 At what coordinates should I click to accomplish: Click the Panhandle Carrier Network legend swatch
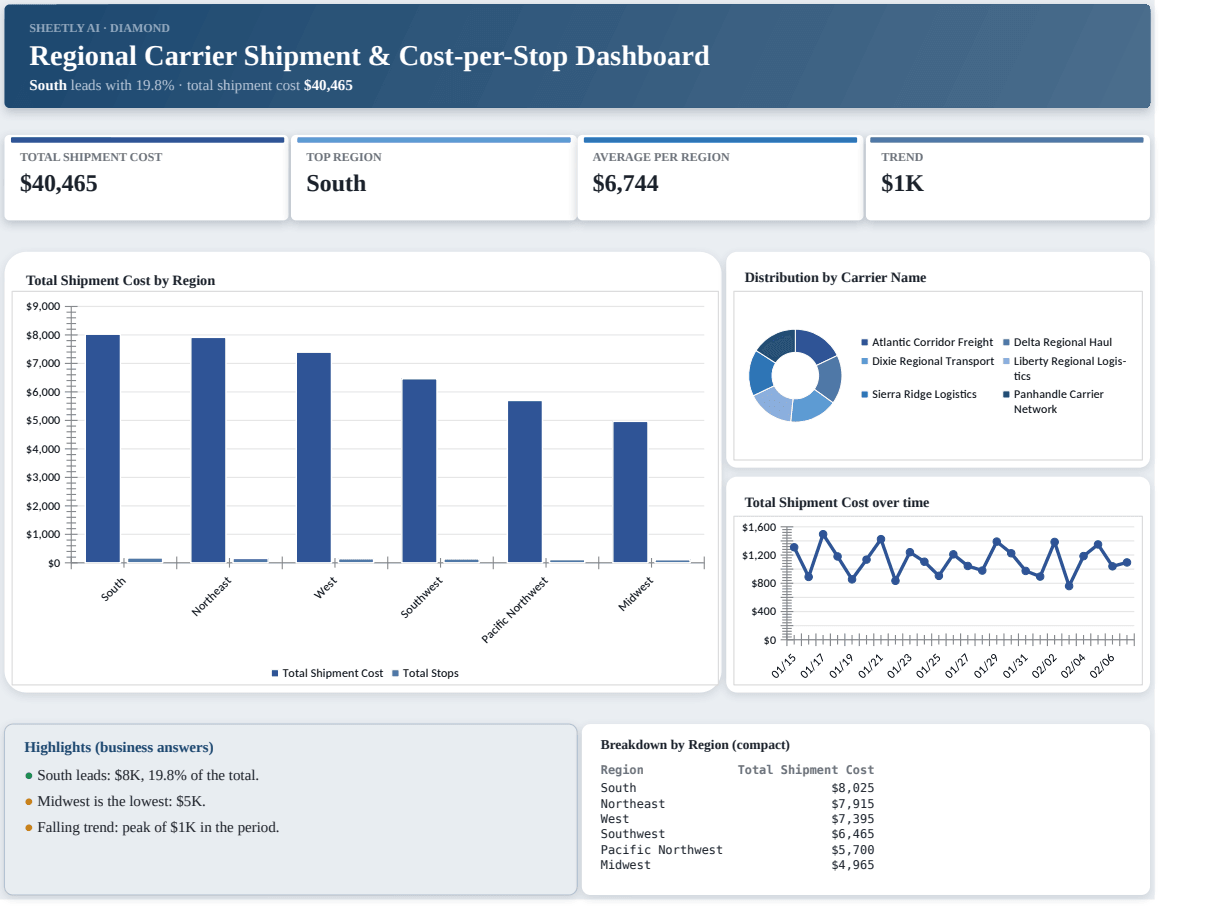pos(1006,394)
